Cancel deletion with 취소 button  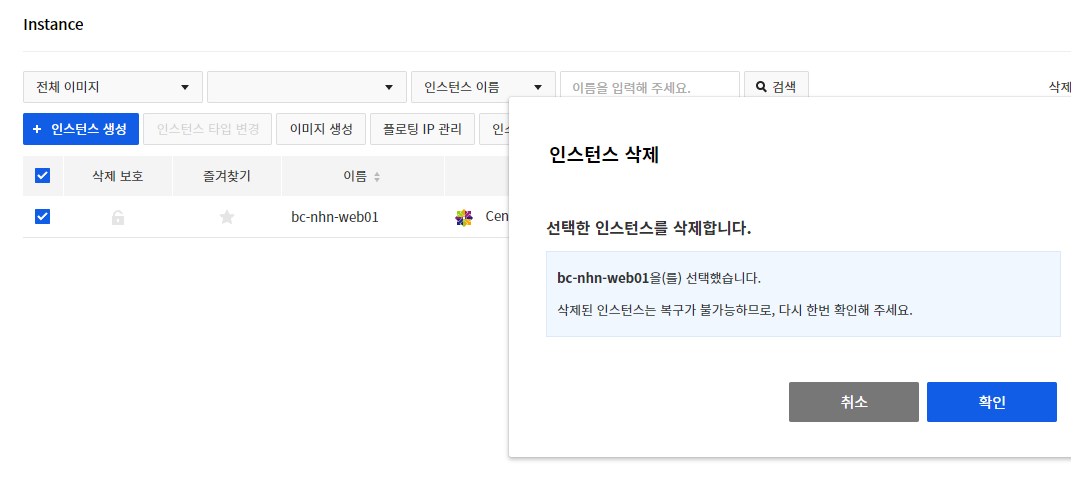[854, 402]
